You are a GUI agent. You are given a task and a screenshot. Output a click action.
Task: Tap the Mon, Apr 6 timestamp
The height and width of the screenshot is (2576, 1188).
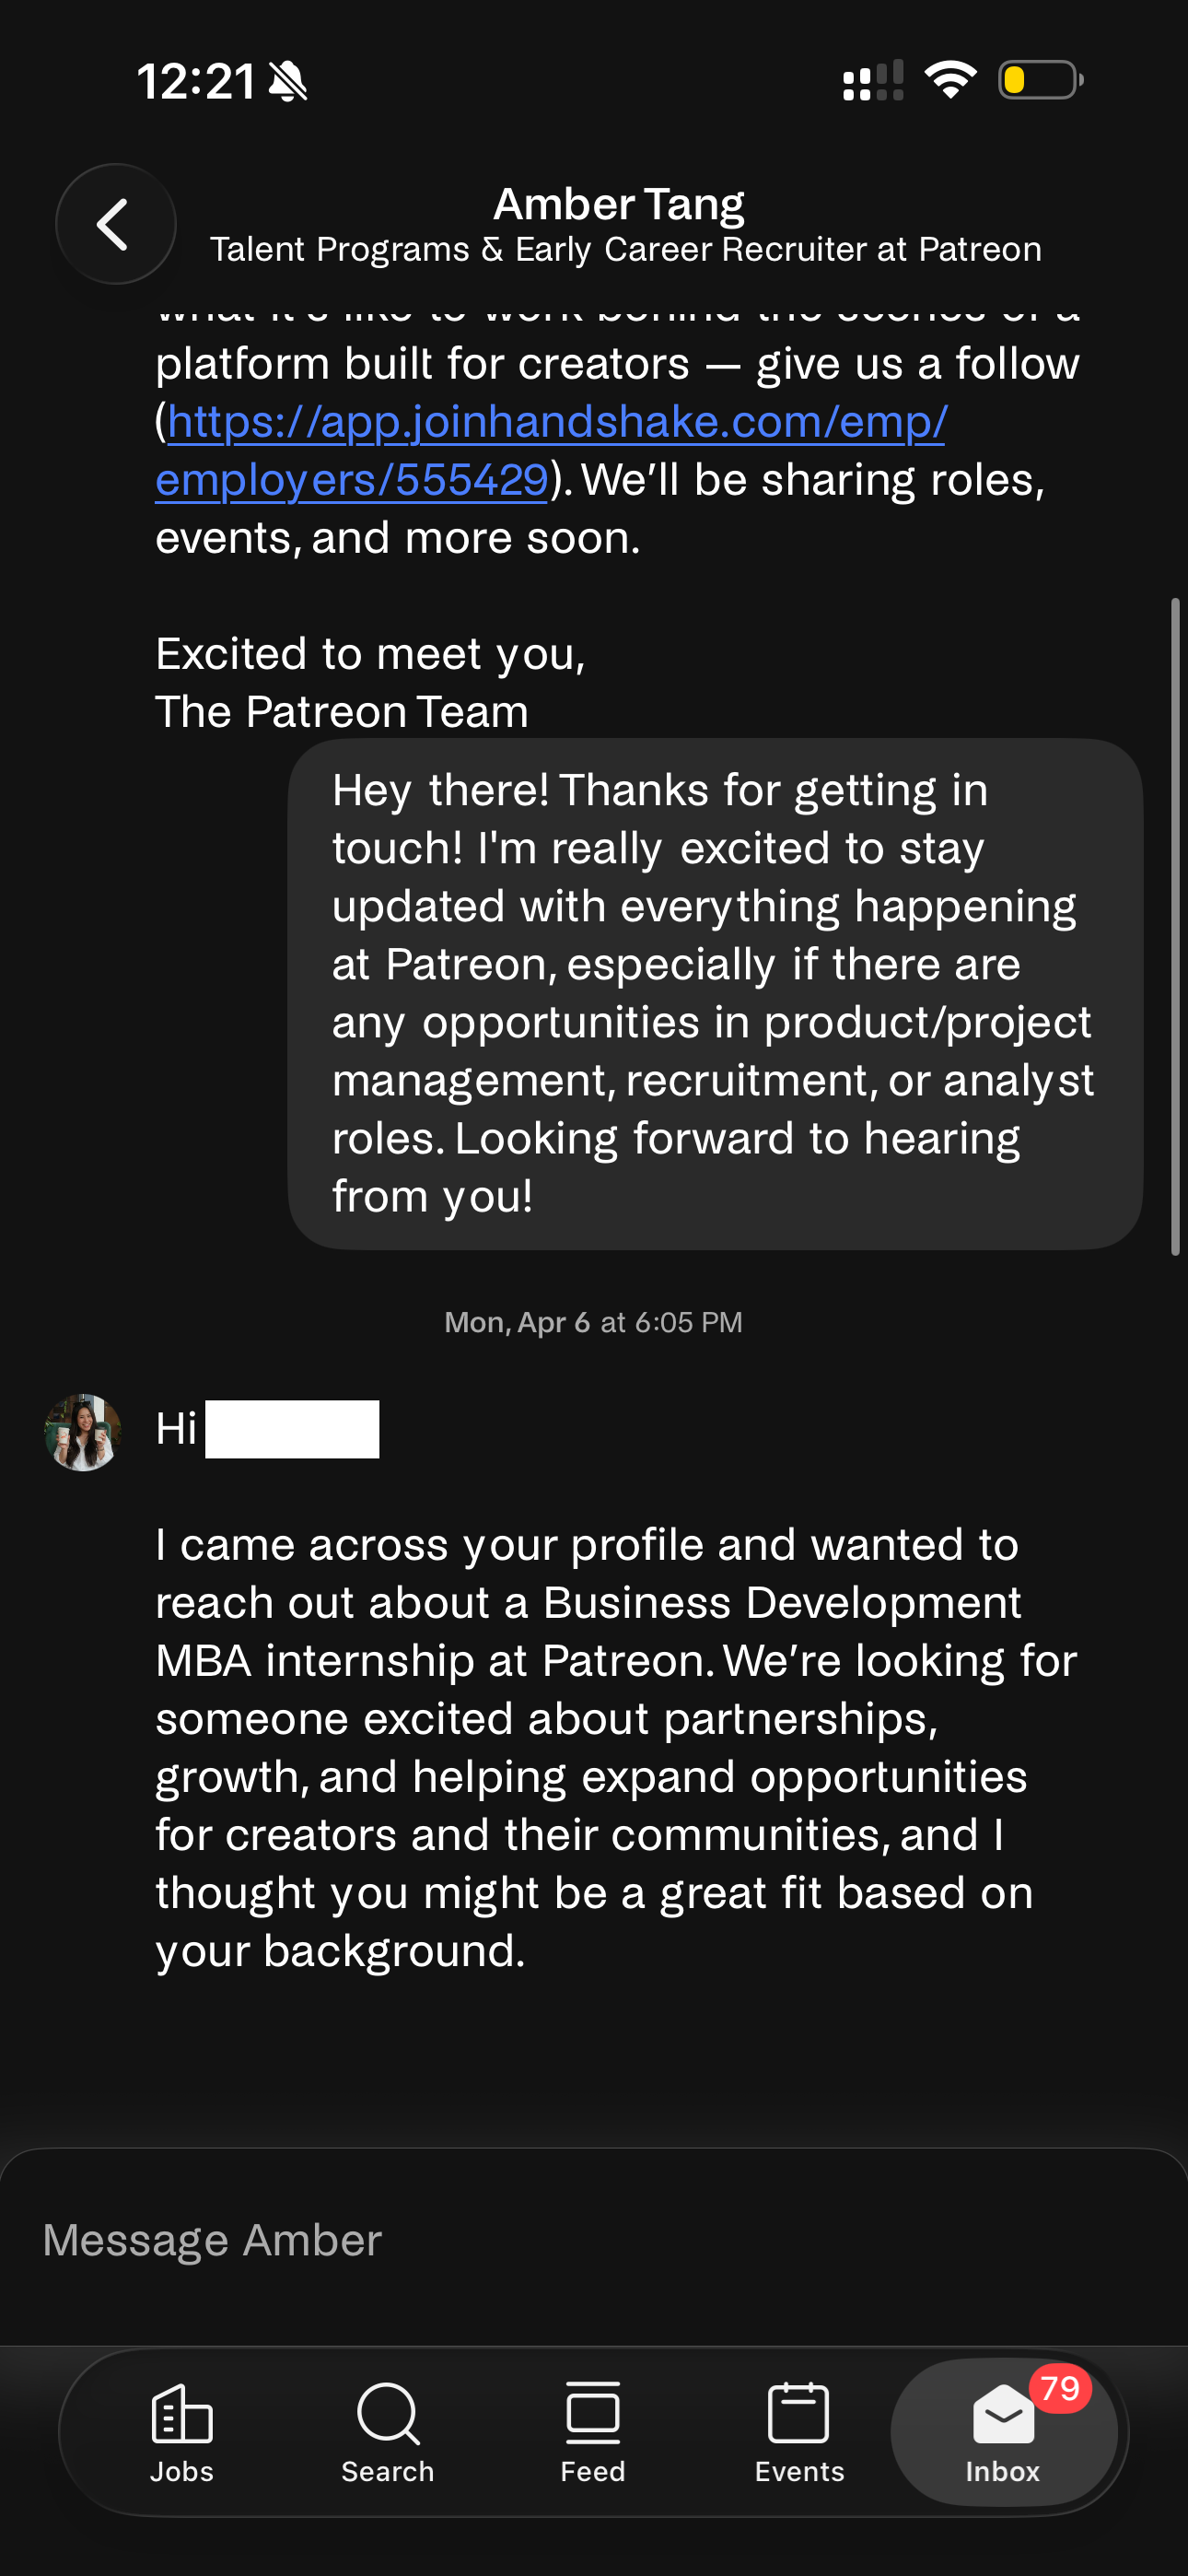593,1322
